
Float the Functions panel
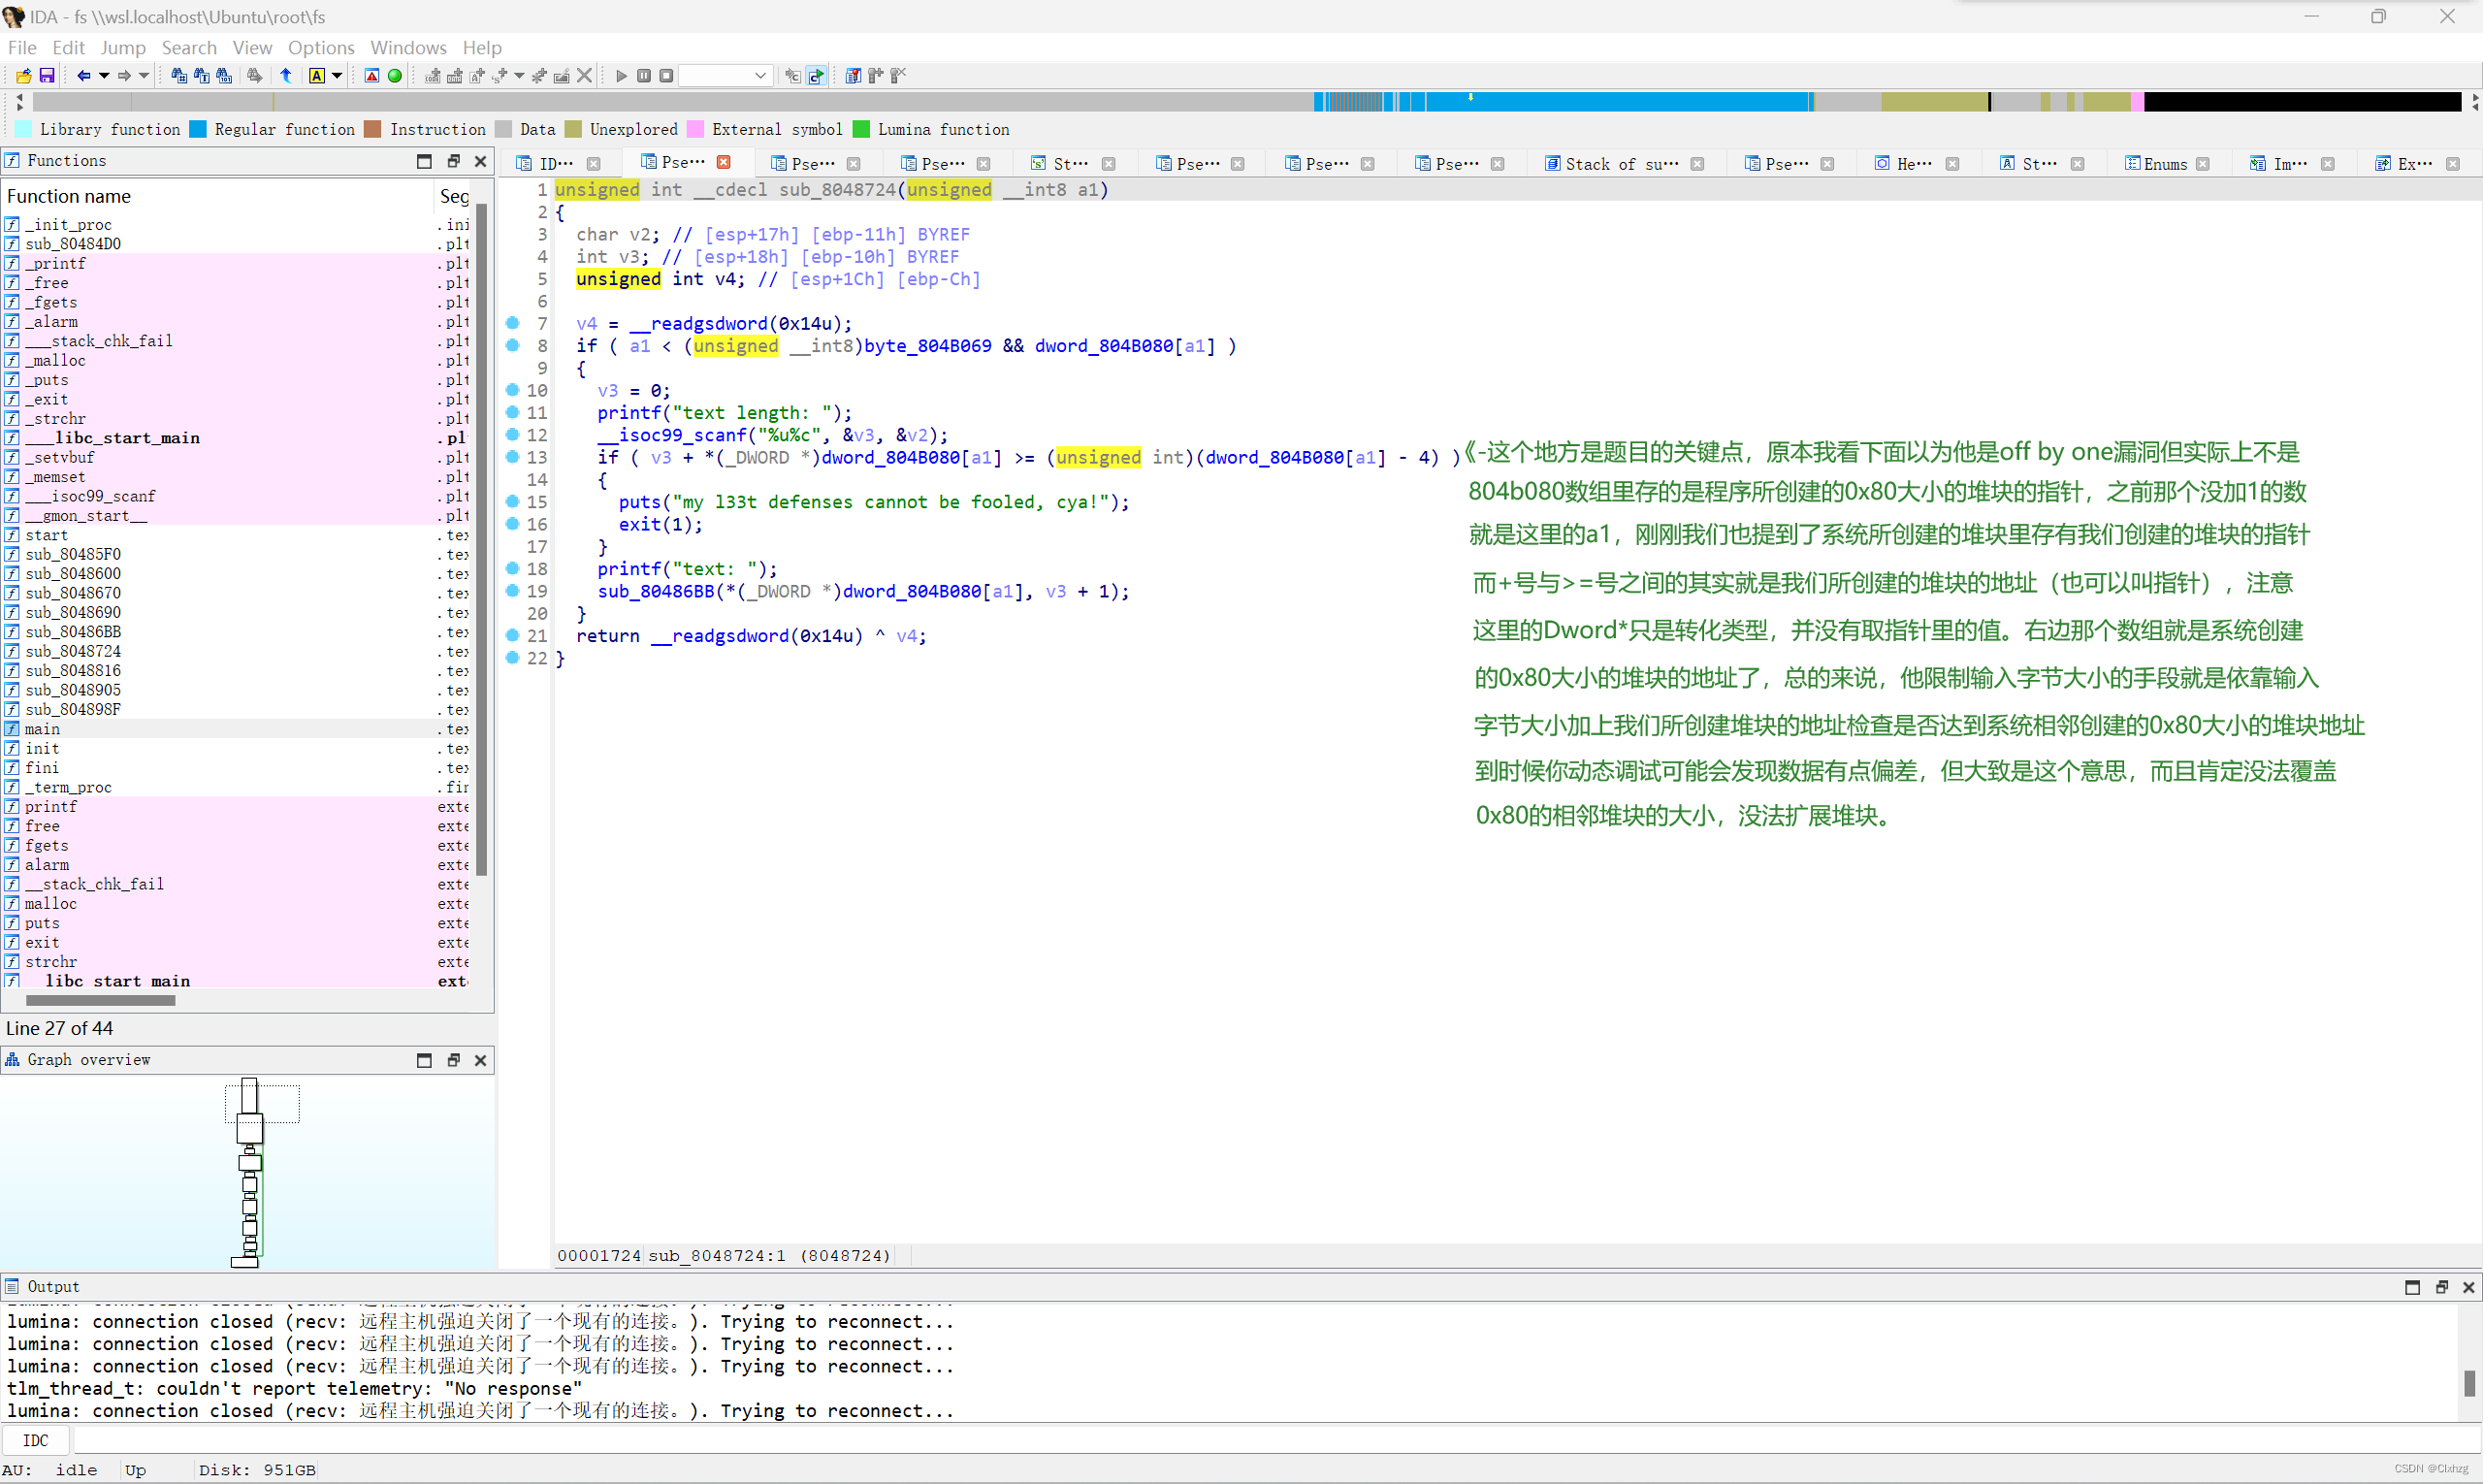453,161
